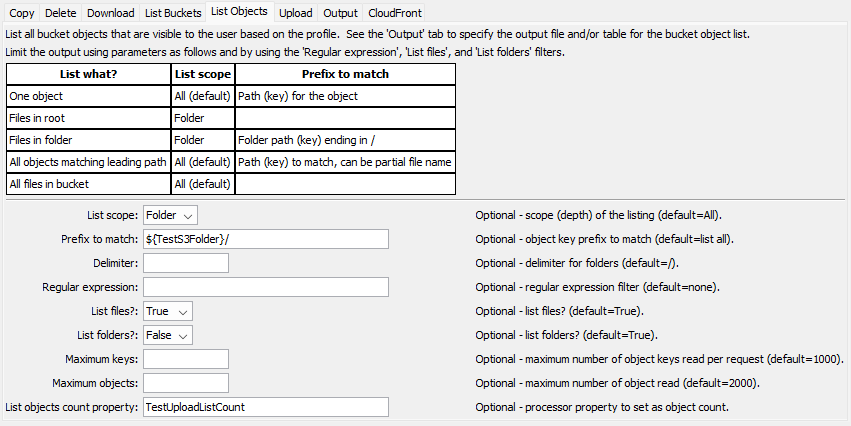Open the List files? dropdown
Image resolution: width=851 pixels, height=426 pixels.
click(167, 311)
